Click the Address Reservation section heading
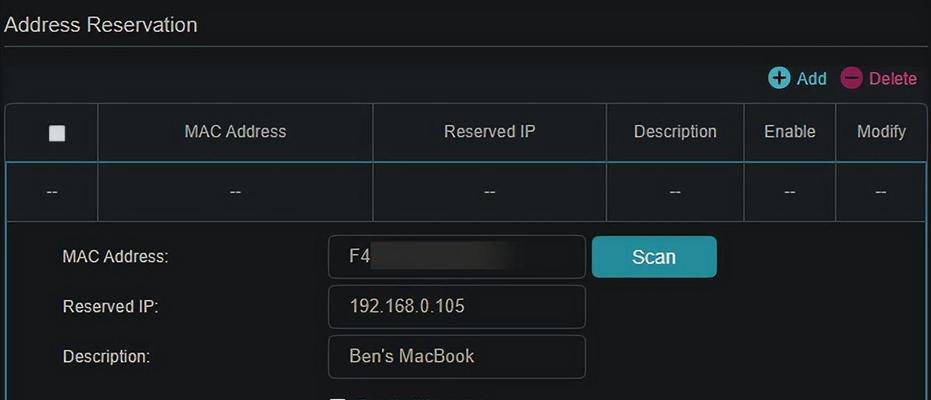The image size is (931, 400). (100, 25)
